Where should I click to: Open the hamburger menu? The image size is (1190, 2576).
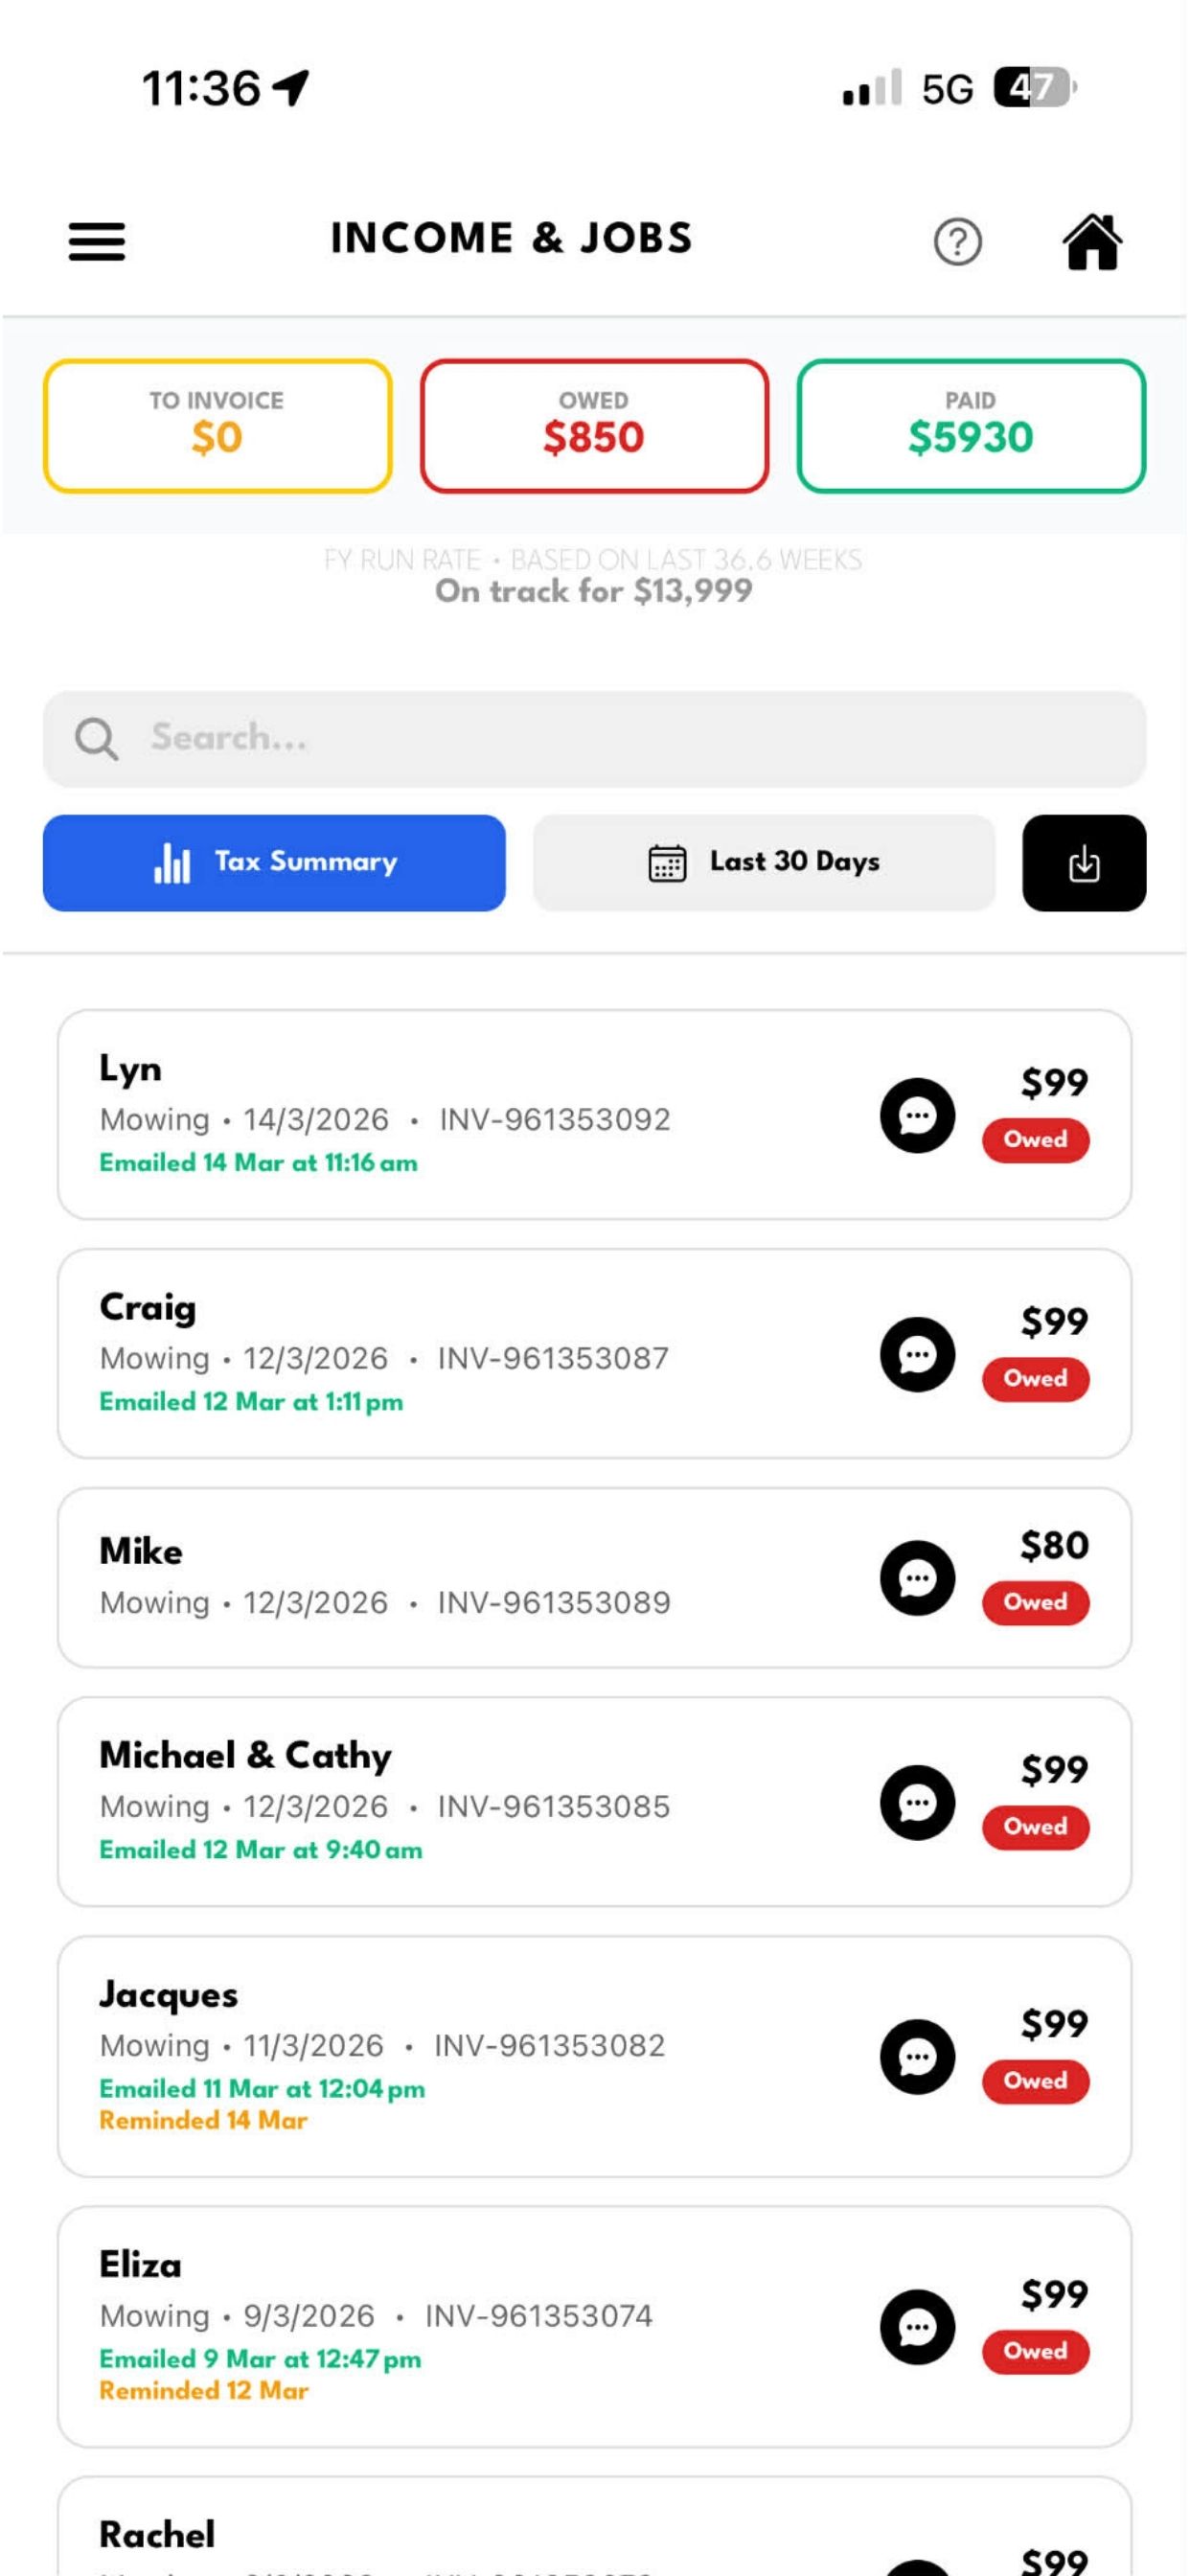tap(97, 241)
